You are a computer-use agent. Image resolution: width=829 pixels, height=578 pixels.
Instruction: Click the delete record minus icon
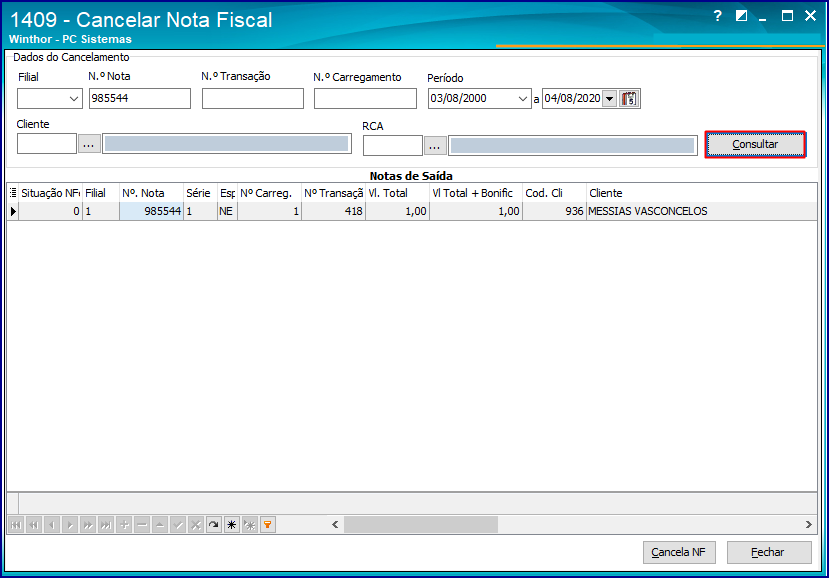tap(142, 525)
